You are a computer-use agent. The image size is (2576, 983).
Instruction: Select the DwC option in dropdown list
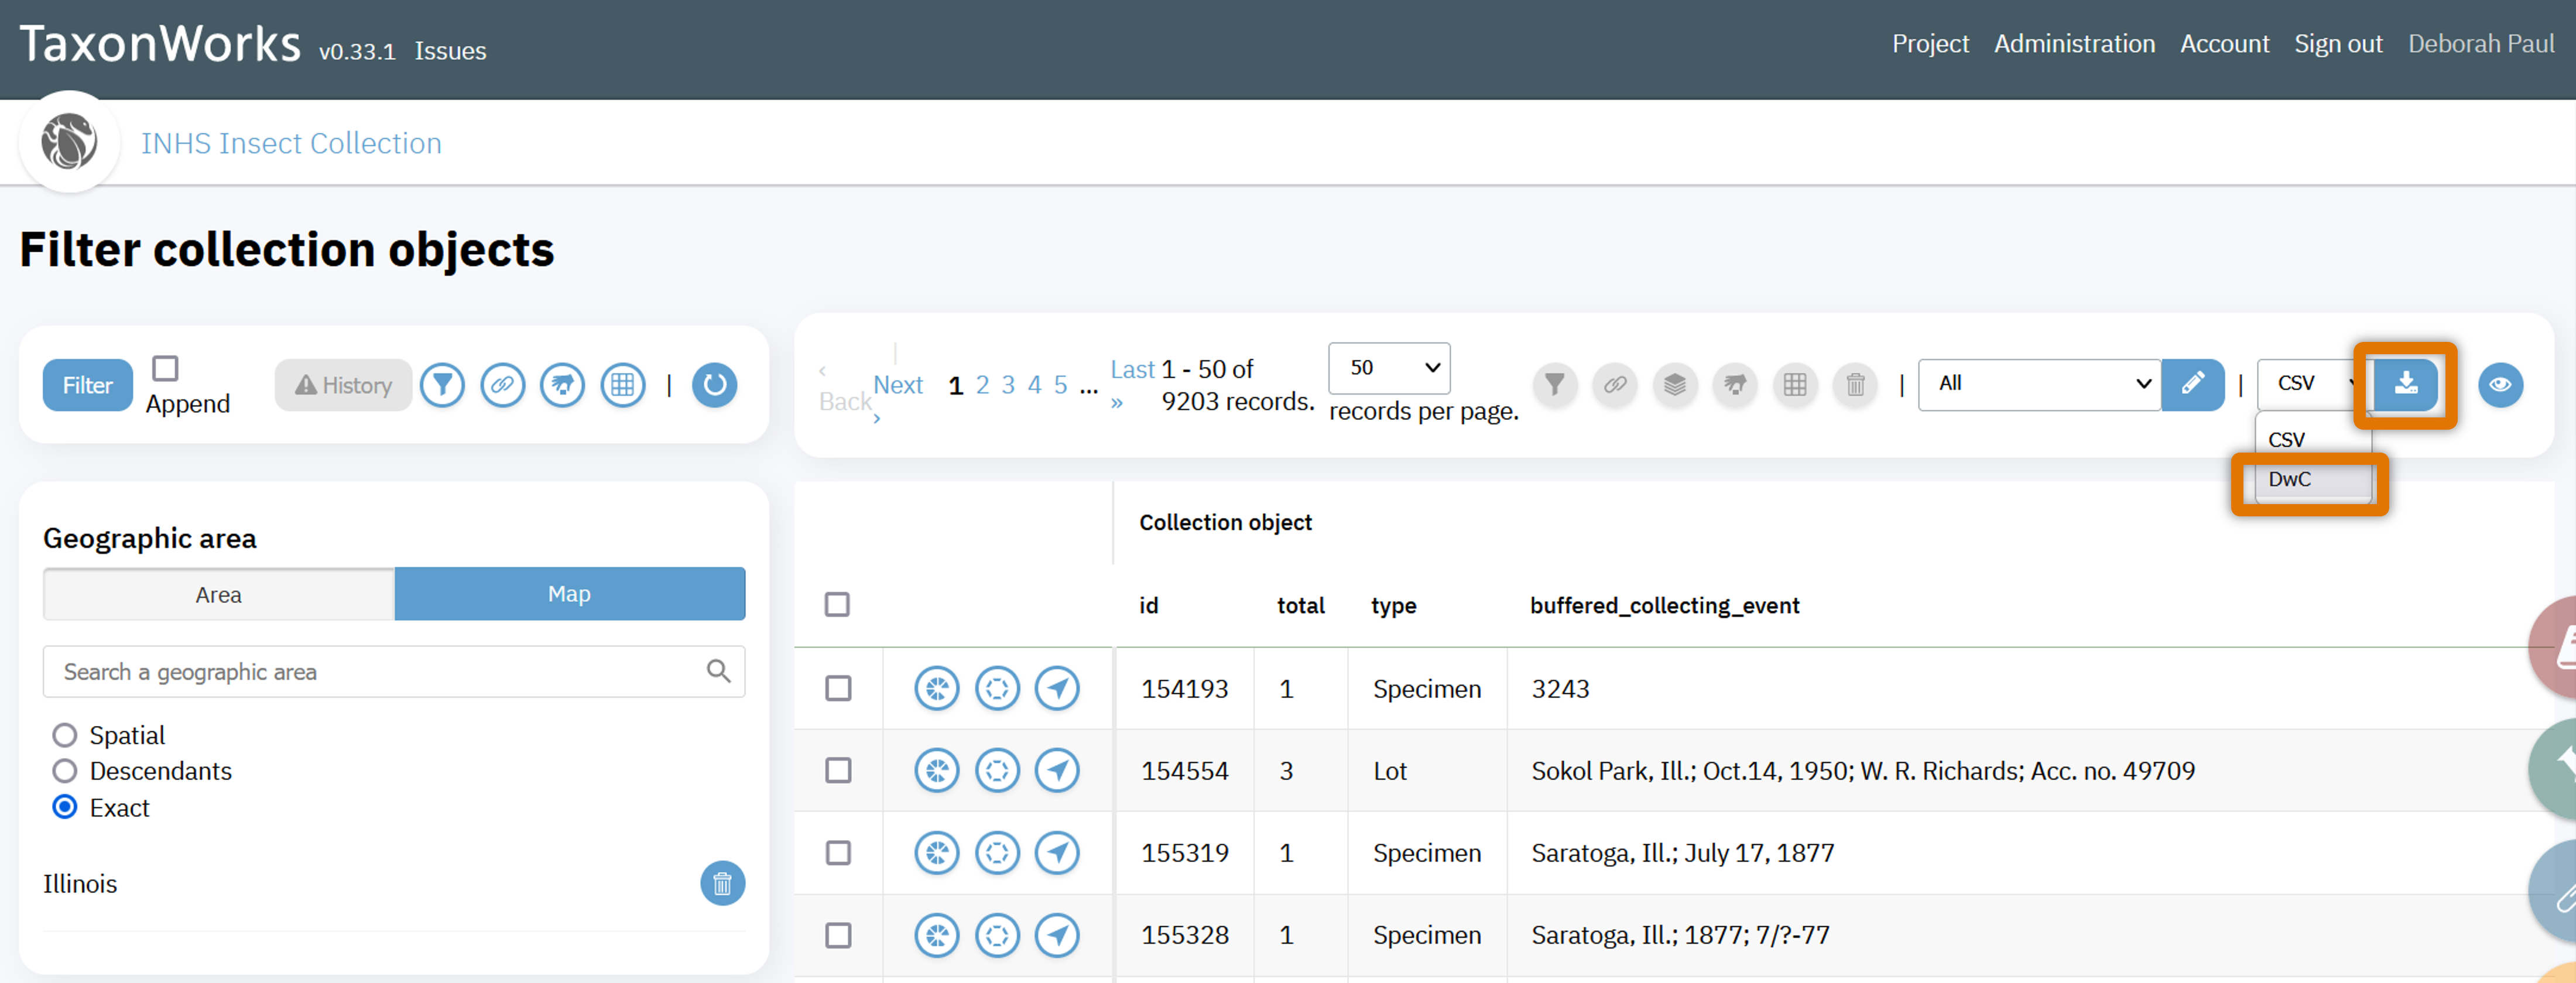coord(2312,479)
